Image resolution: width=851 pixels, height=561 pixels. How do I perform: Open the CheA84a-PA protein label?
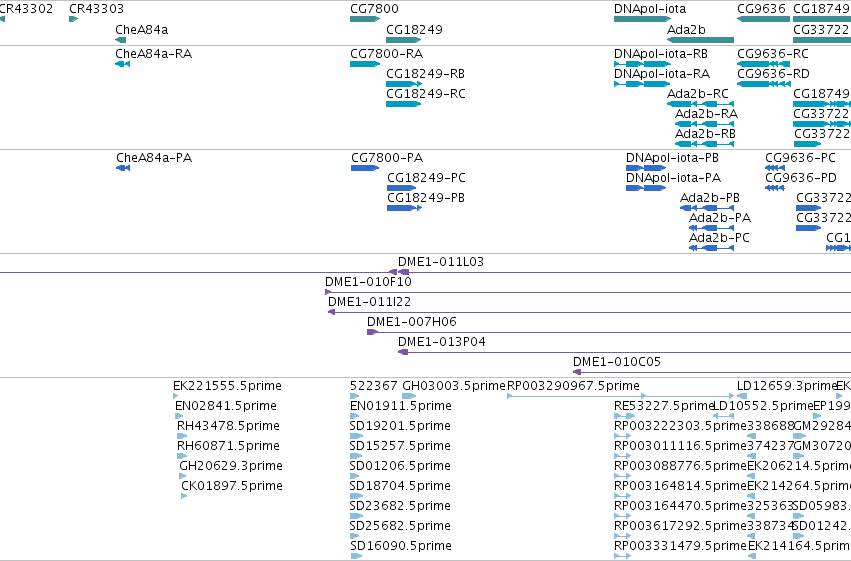tap(154, 158)
